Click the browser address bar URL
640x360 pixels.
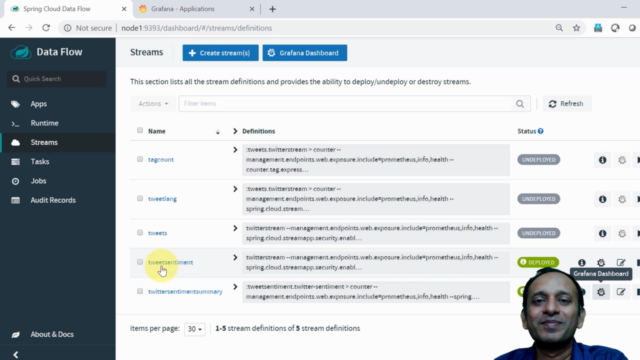(x=197, y=28)
